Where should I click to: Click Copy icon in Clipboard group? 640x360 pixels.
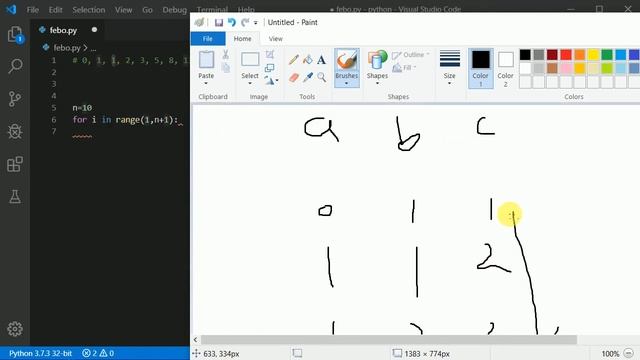[226, 68]
